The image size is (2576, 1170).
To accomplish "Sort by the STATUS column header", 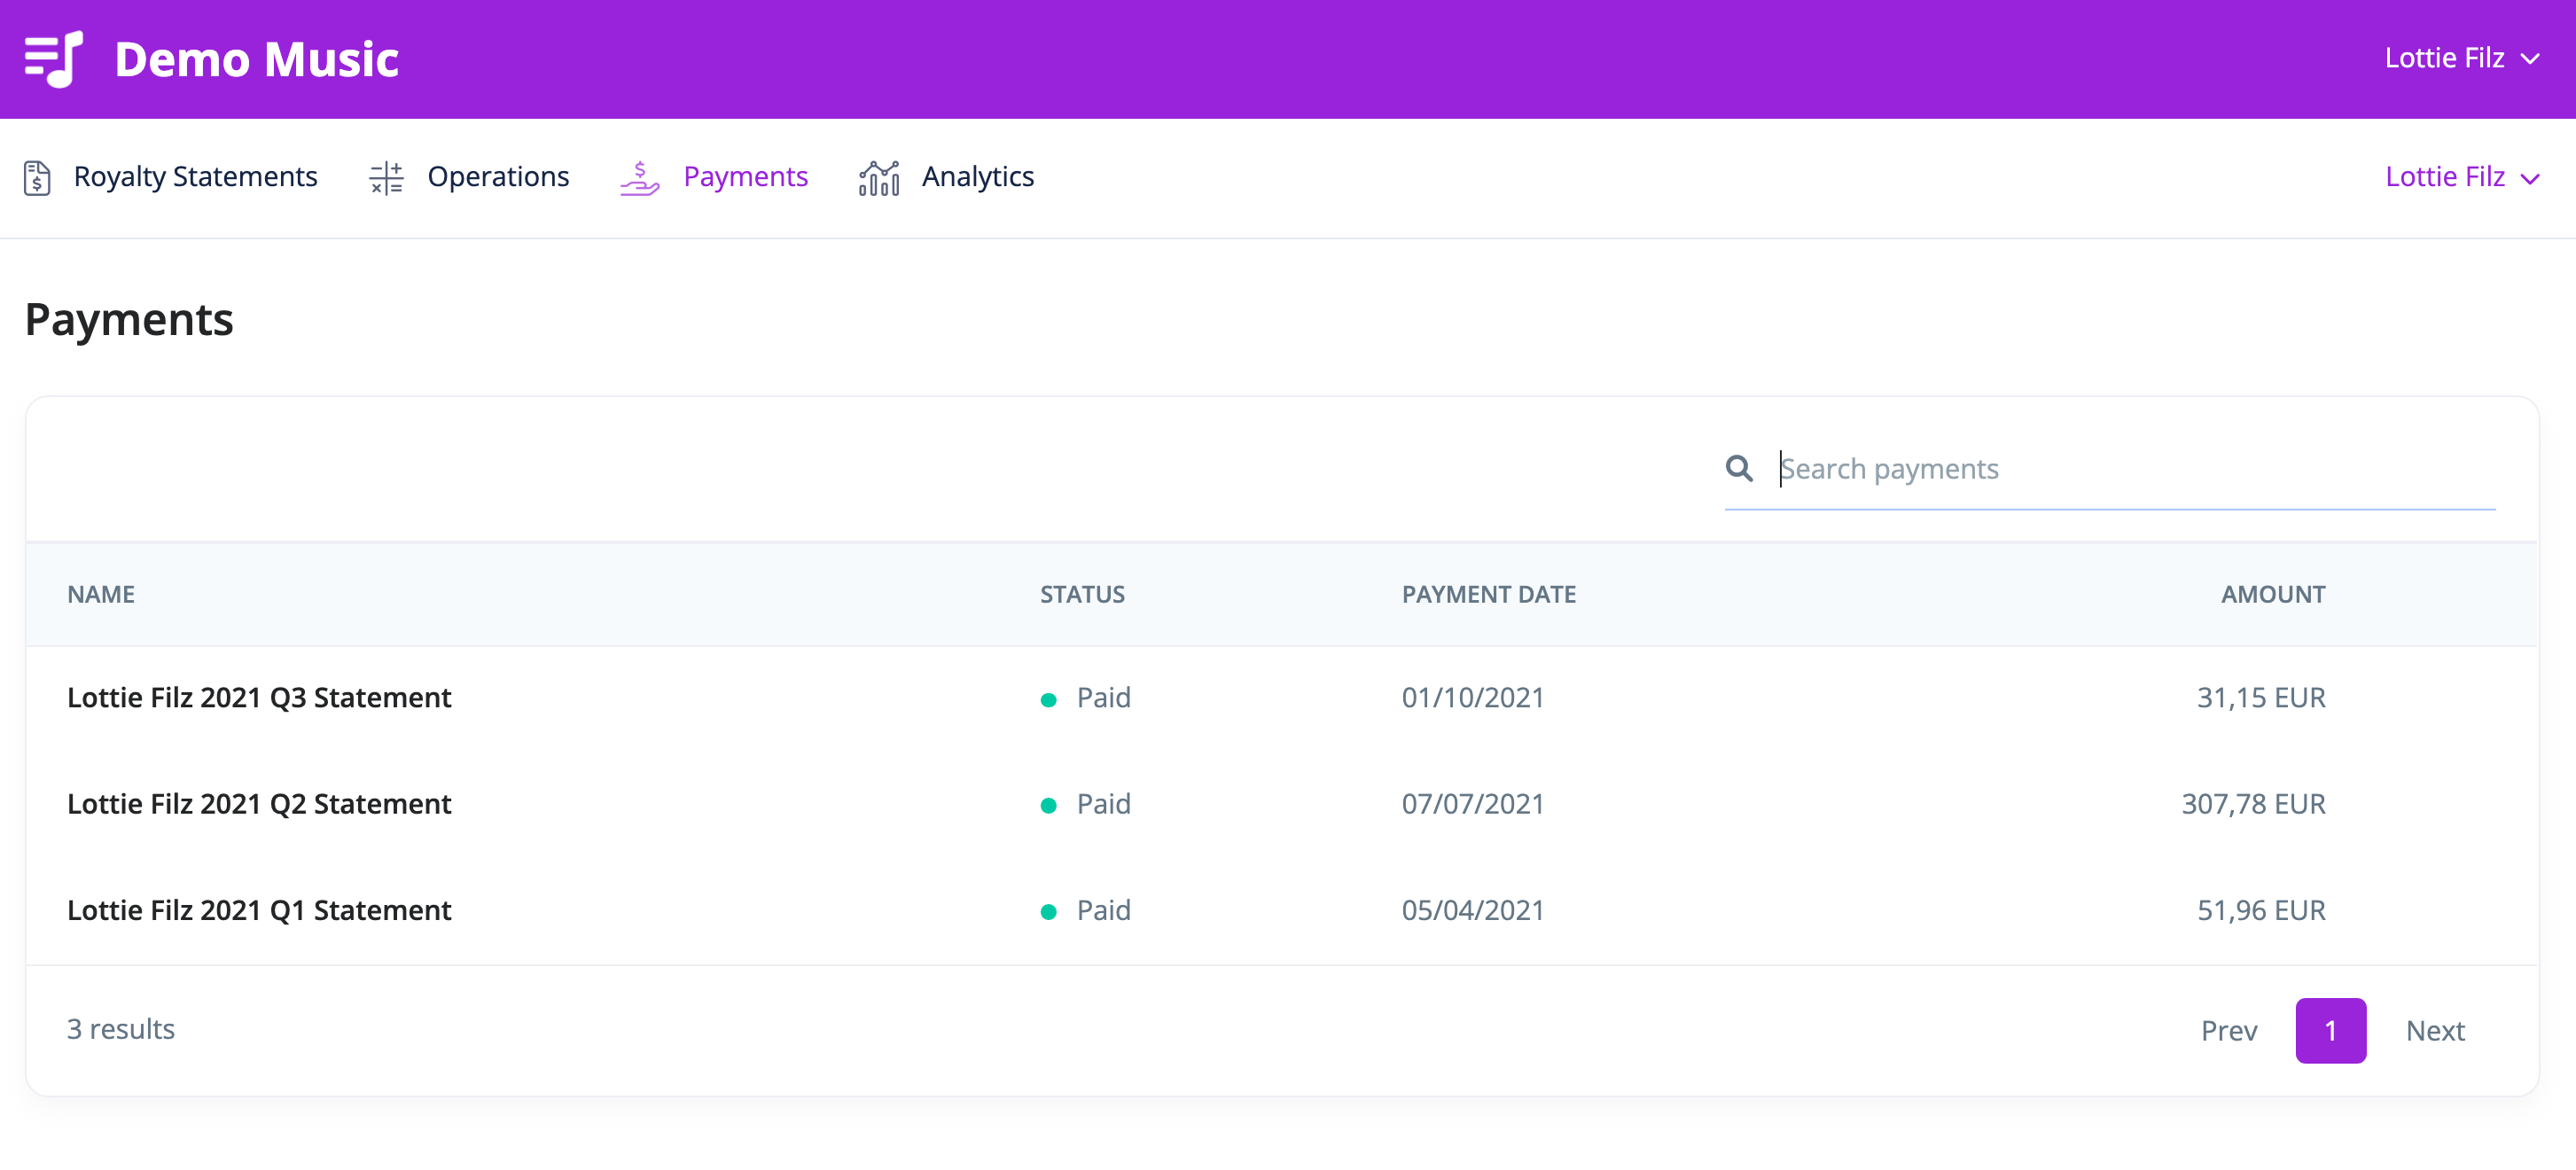I will tap(1082, 594).
